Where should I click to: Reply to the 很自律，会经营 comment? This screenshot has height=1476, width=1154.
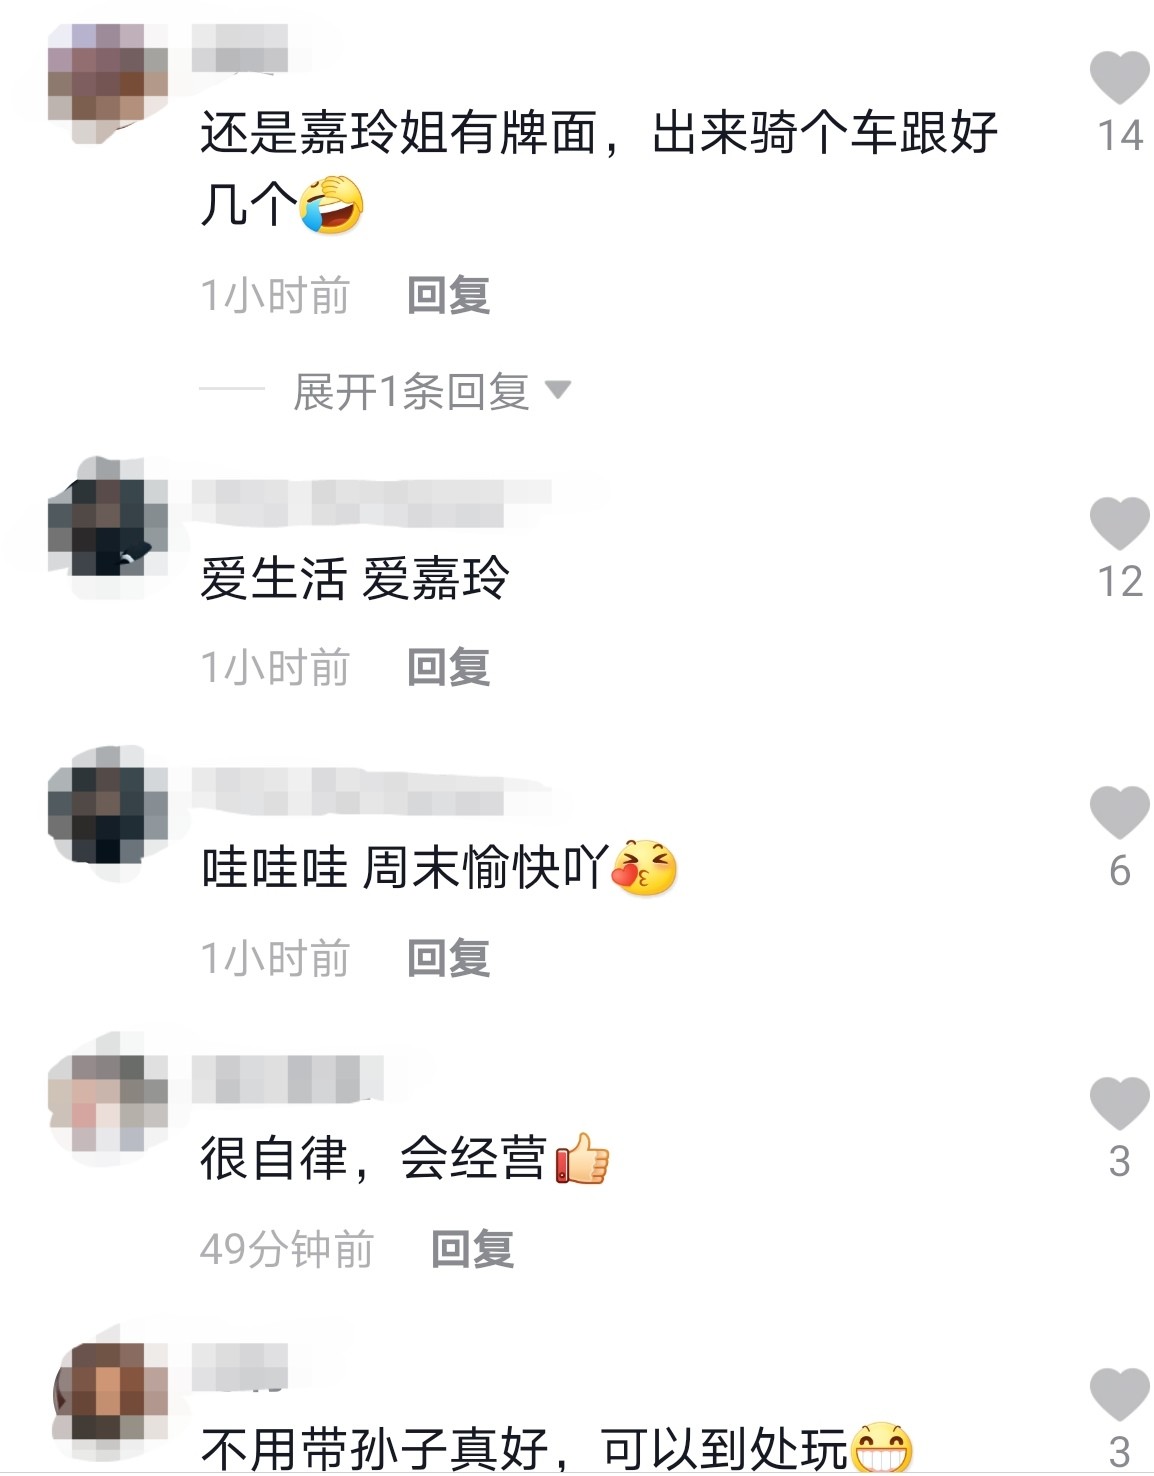(x=472, y=1249)
